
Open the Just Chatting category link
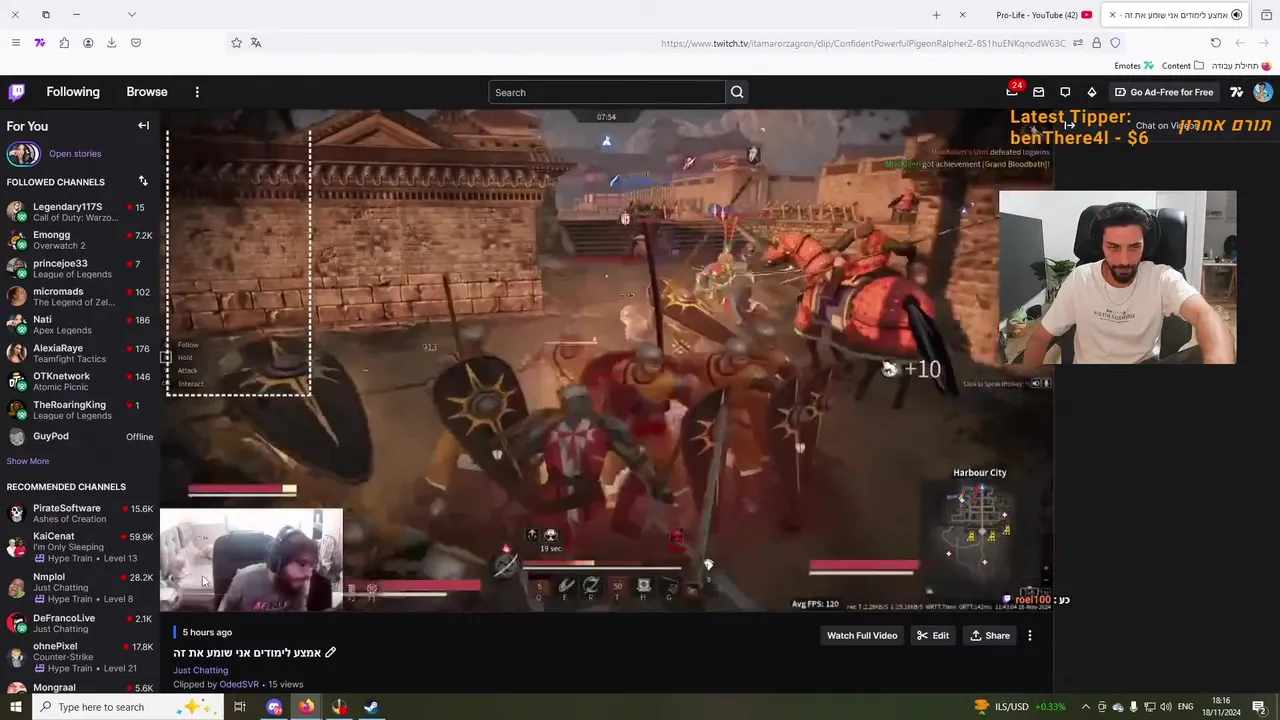201,670
